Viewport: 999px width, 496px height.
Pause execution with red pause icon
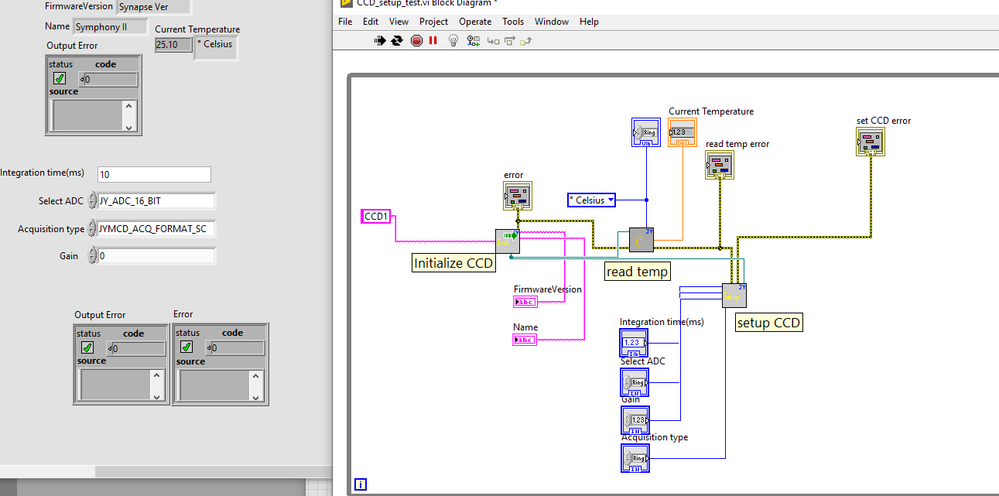pyautogui.click(x=433, y=40)
